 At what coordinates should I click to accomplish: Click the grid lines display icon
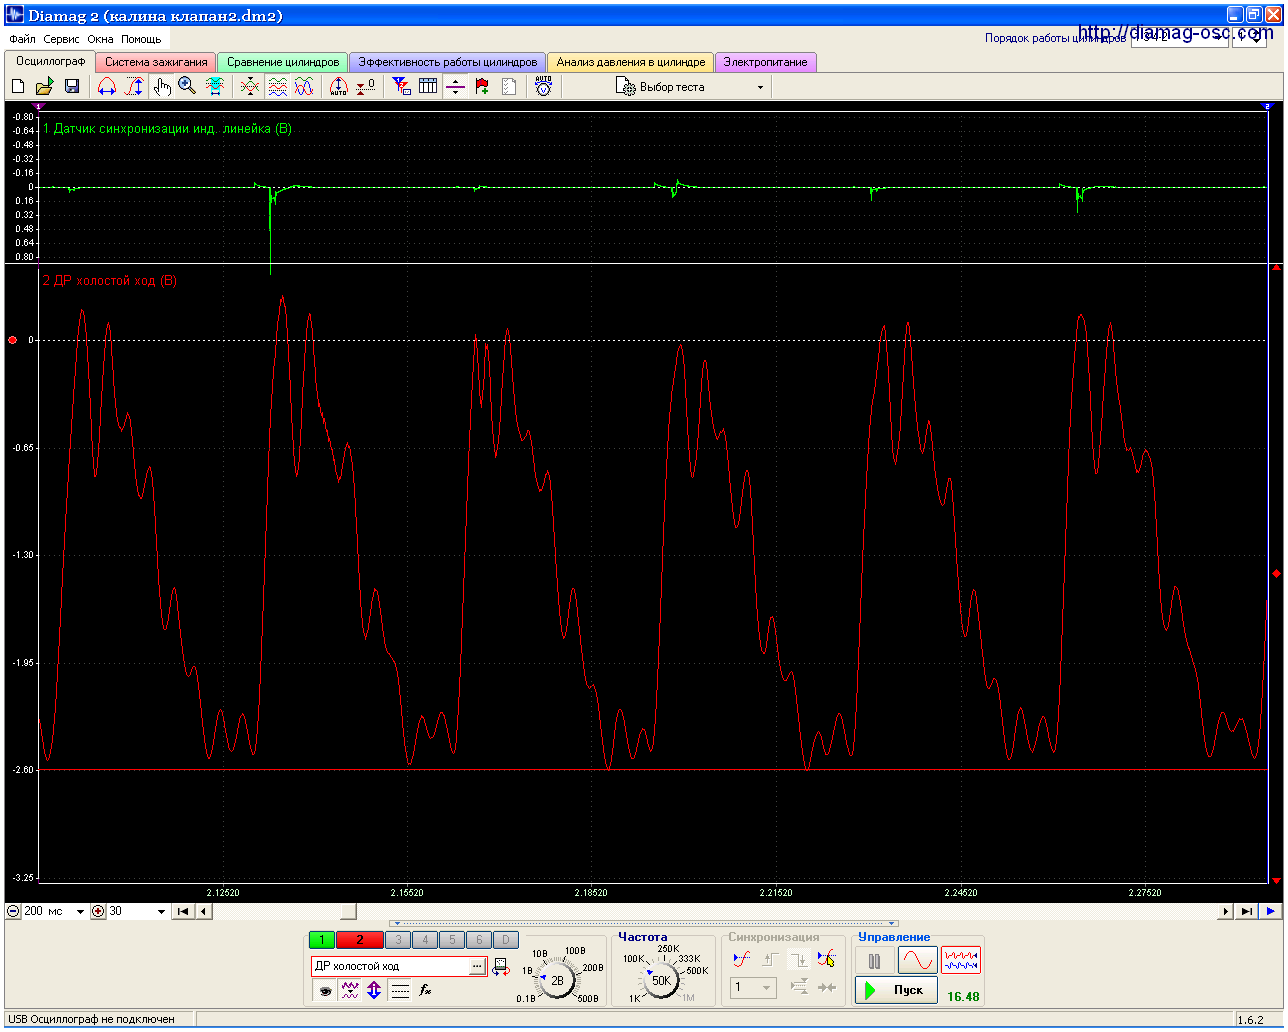400,990
